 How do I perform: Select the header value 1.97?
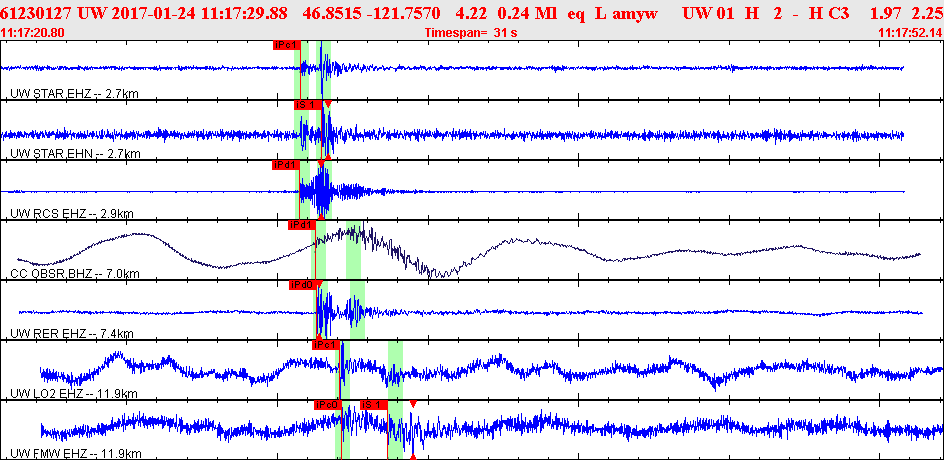tap(886, 13)
